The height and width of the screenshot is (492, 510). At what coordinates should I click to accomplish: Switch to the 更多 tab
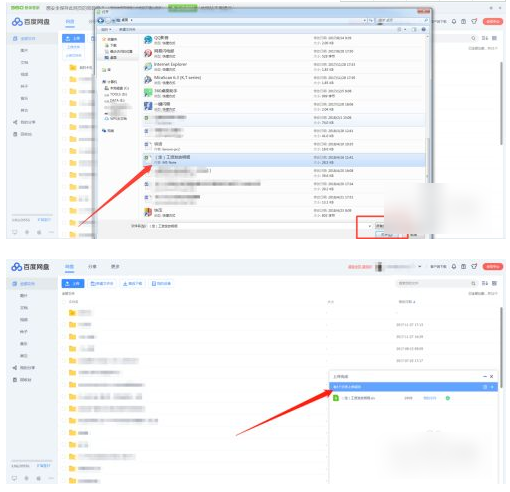coord(115,266)
